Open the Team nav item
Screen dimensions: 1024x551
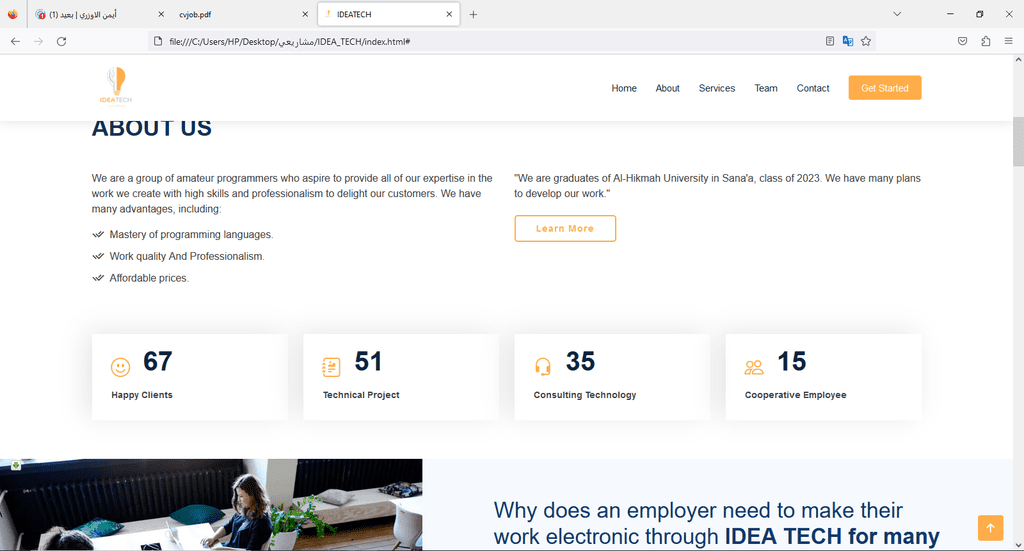click(766, 88)
